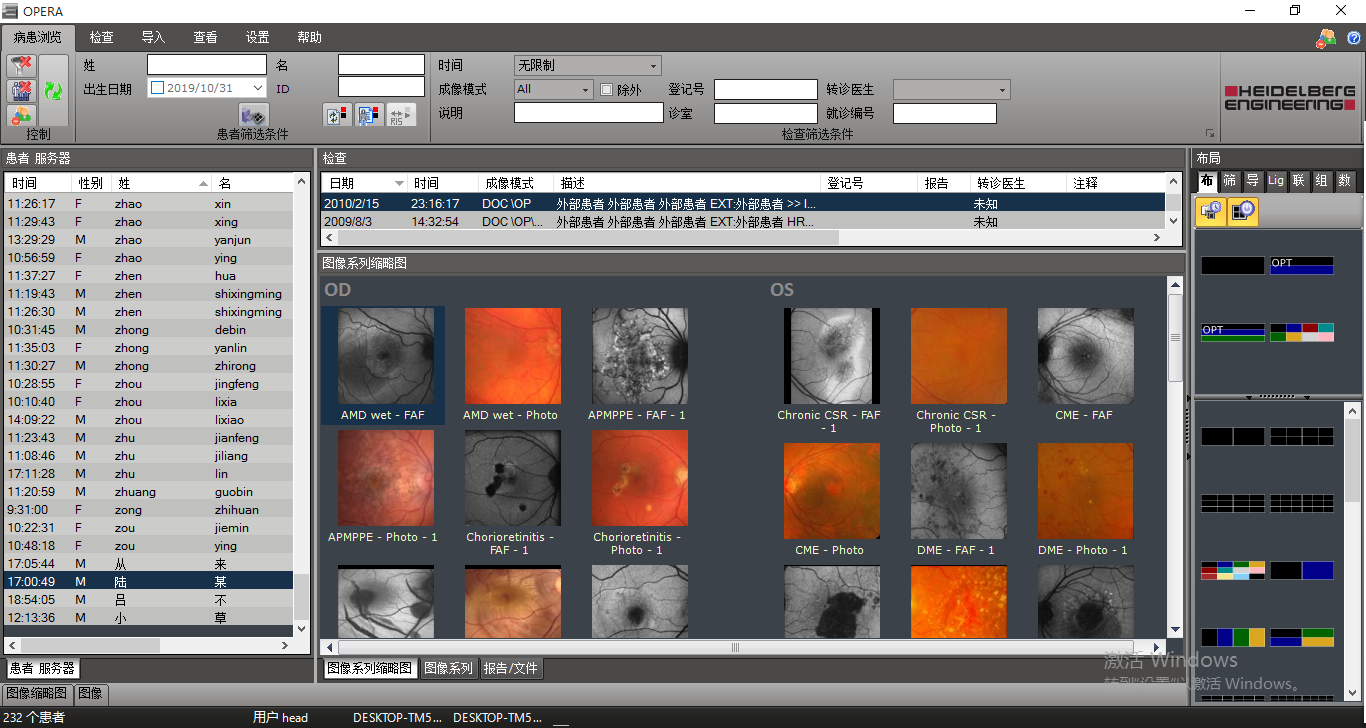This screenshot has width=1366, height=728.
Task: Toggle the 出生日期 date checkbox
Action: click(x=157, y=89)
